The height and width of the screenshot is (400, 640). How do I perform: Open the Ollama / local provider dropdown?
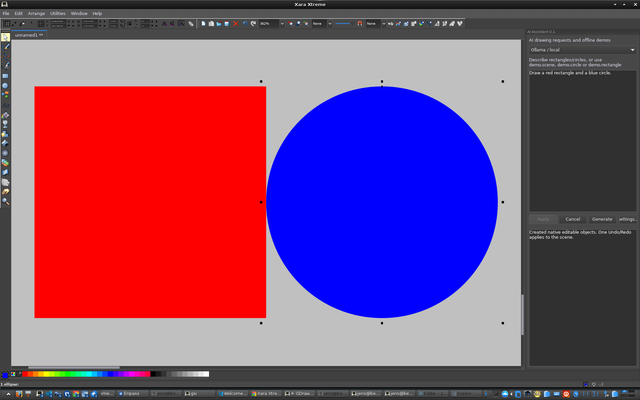(x=582, y=50)
